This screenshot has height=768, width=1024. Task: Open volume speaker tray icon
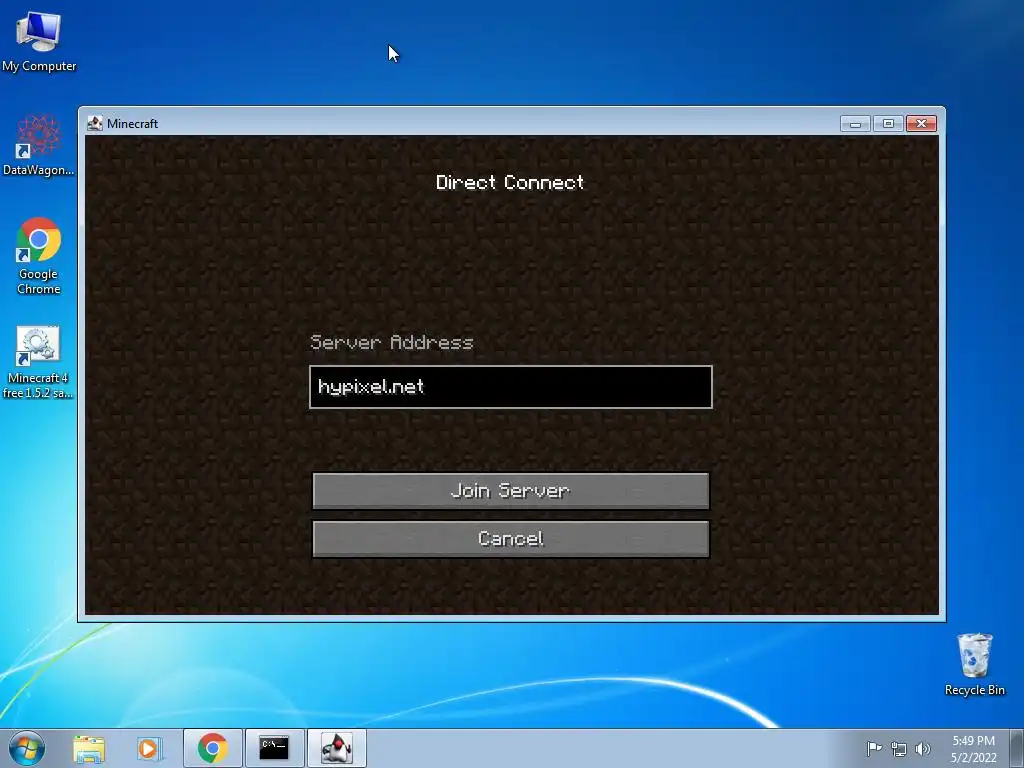point(923,749)
